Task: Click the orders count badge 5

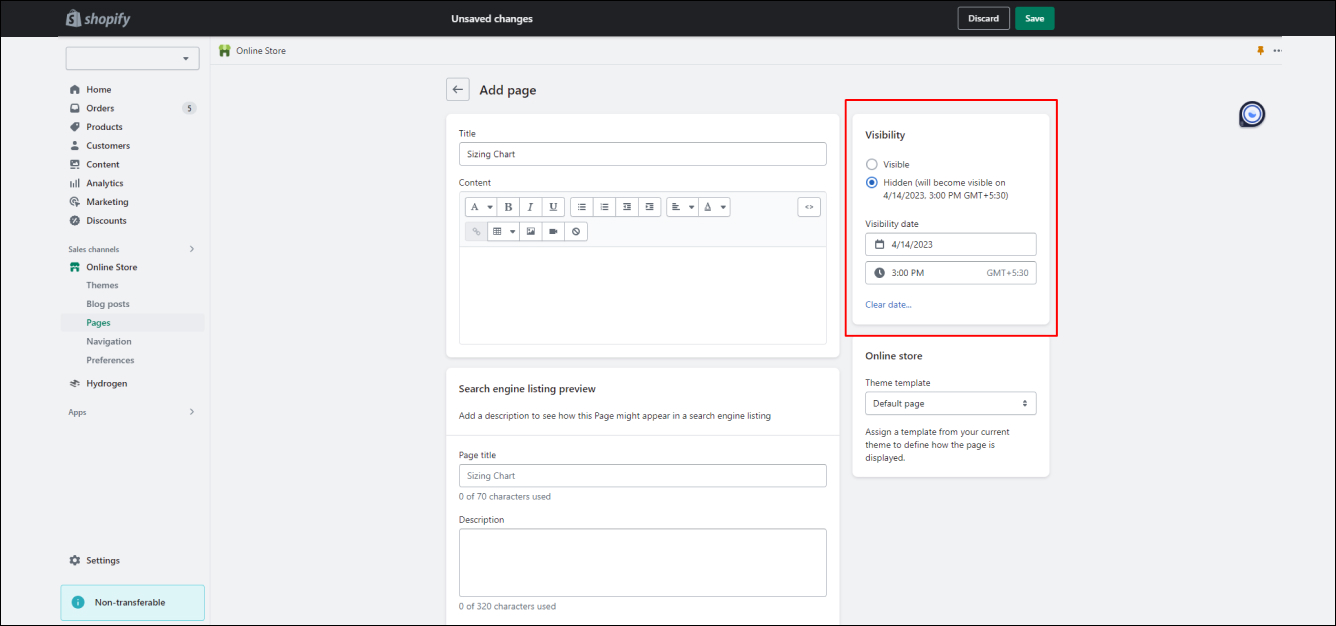Action: pyautogui.click(x=189, y=108)
